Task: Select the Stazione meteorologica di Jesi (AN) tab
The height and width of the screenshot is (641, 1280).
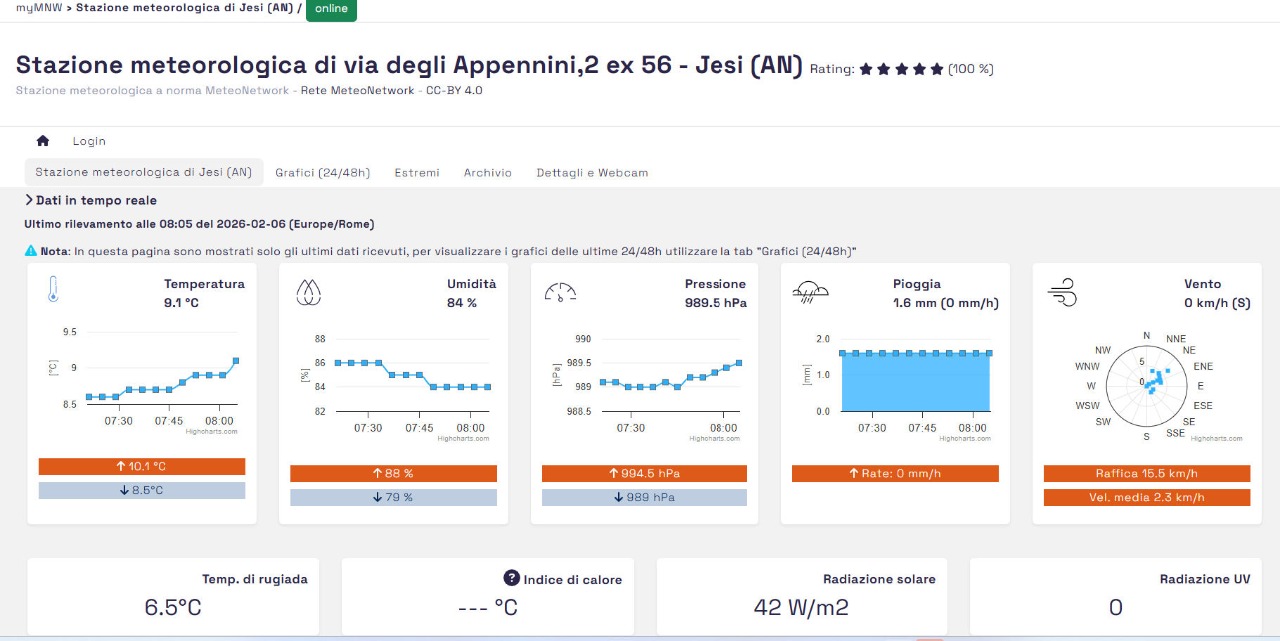Action: pos(143,172)
